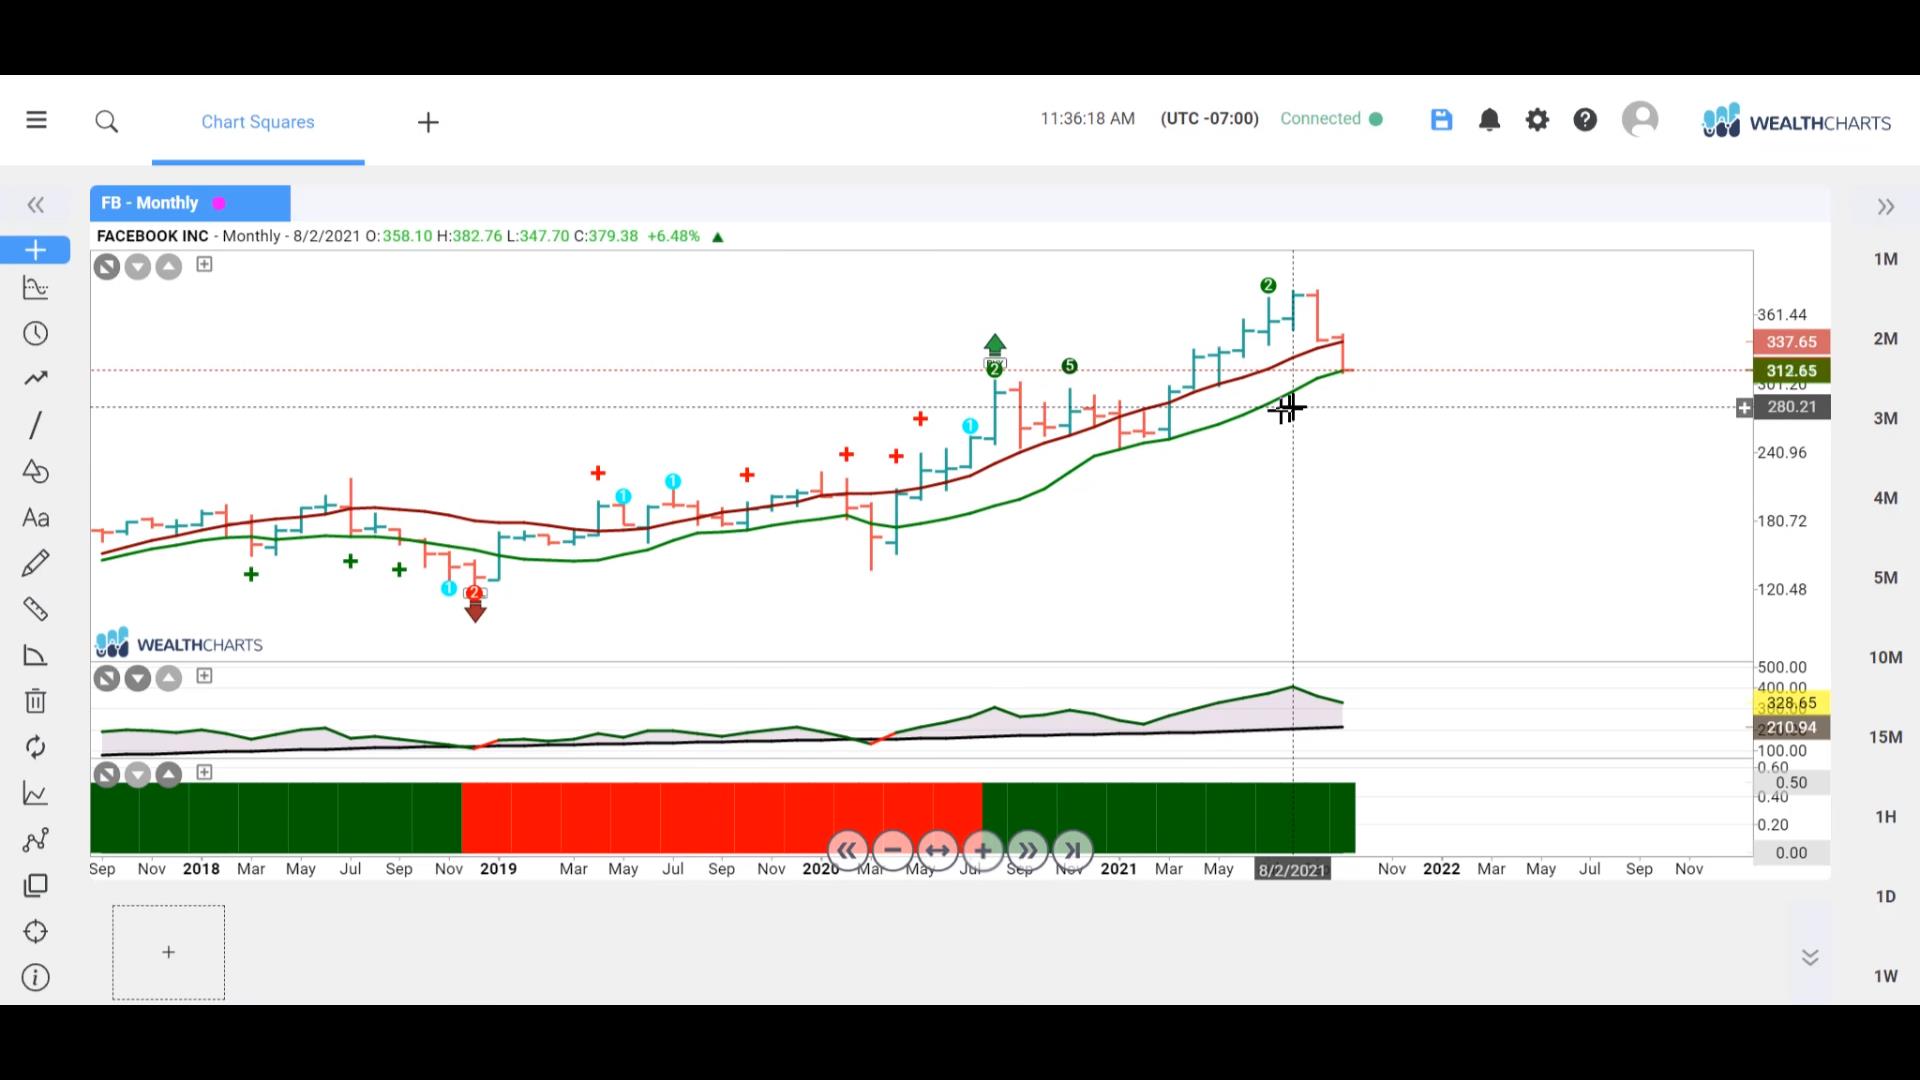Select the FB - Monthly chart tab
This screenshot has width=1920, height=1080.
click(x=190, y=203)
